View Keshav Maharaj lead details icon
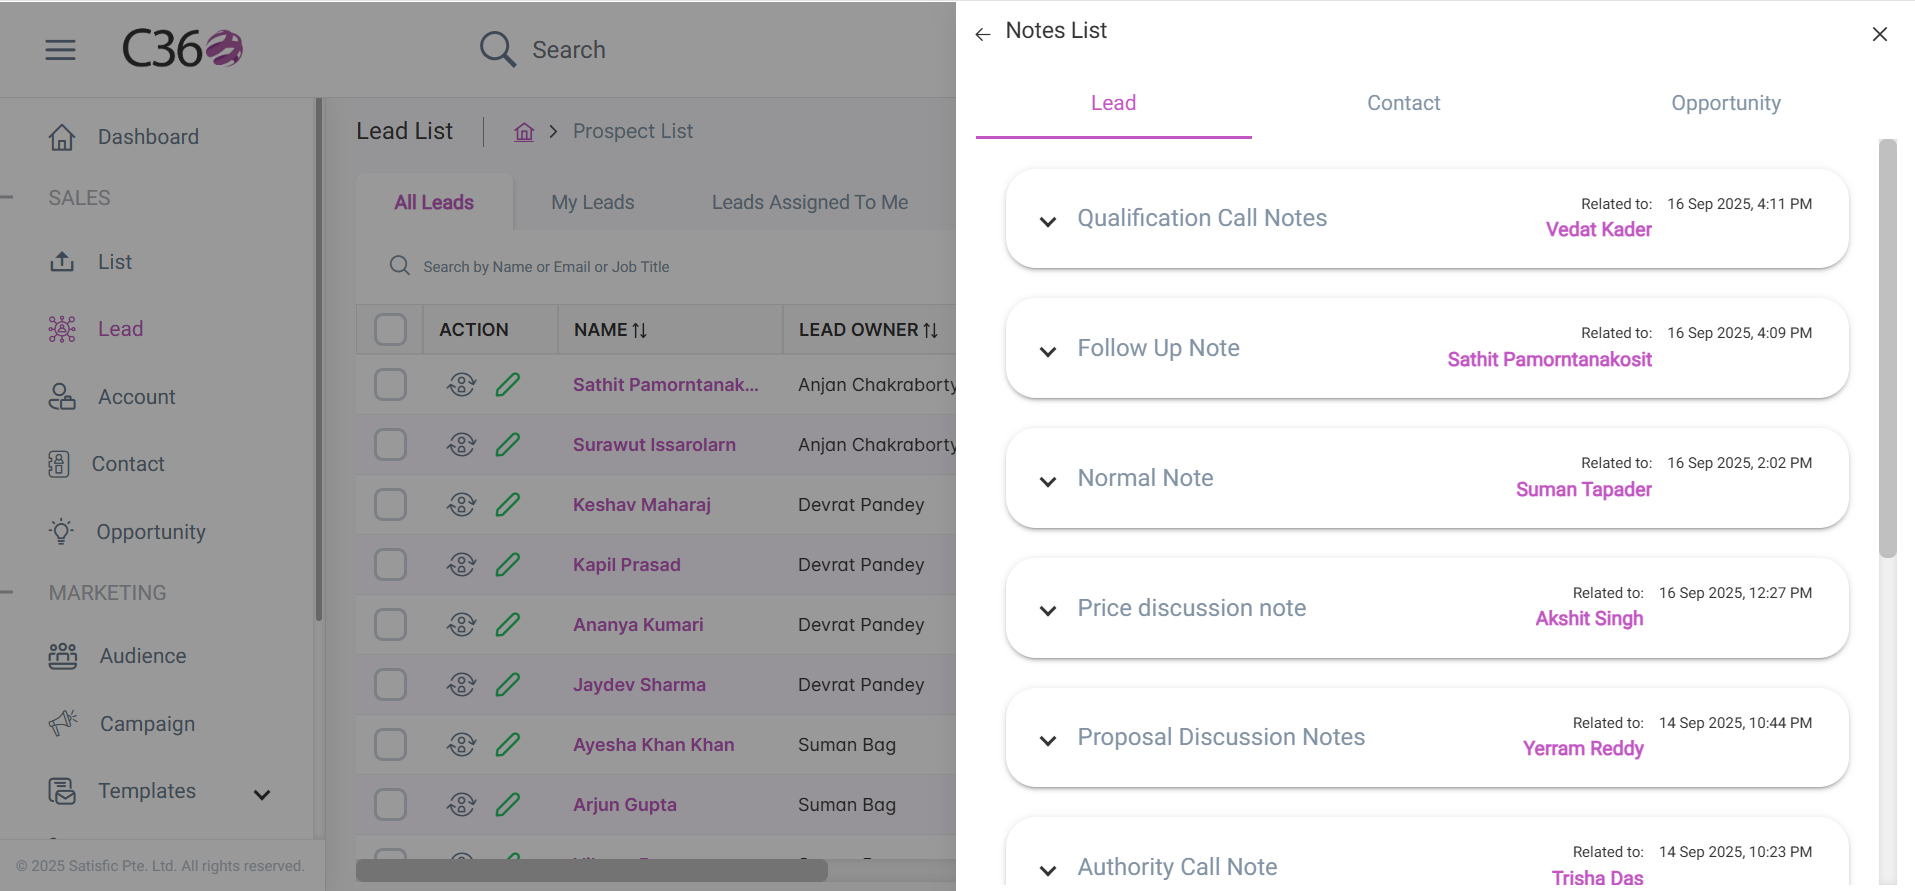The height and width of the screenshot is (891, 1915). (x=461, y=504)
